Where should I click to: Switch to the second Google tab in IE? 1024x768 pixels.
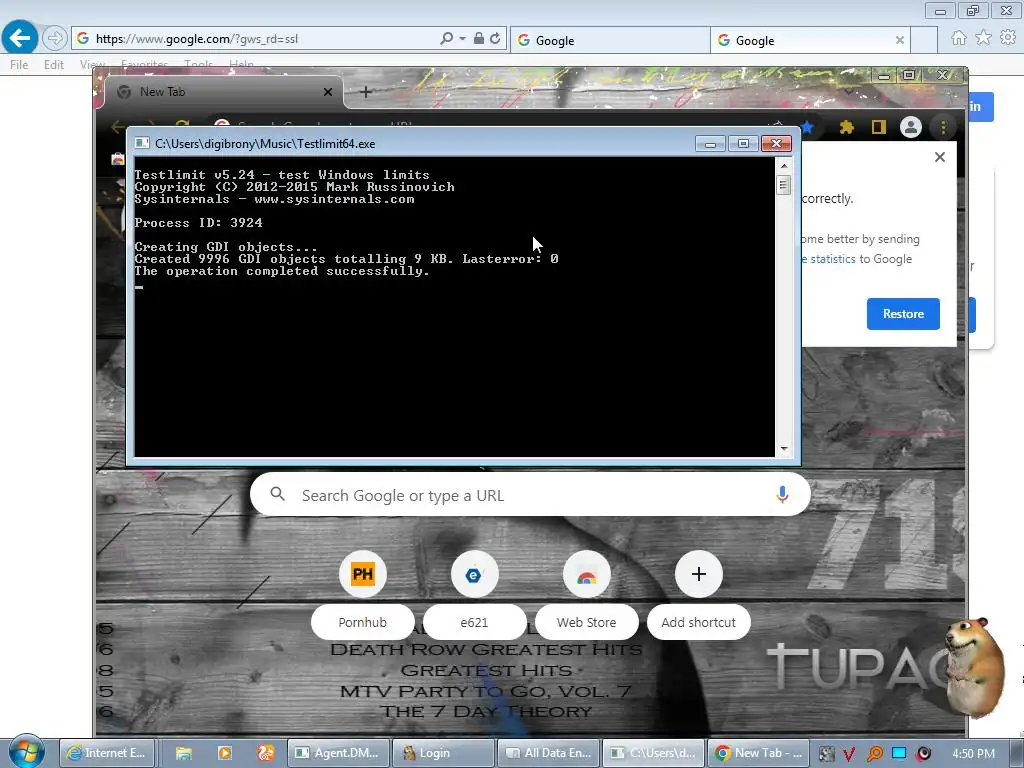[801, 40]
